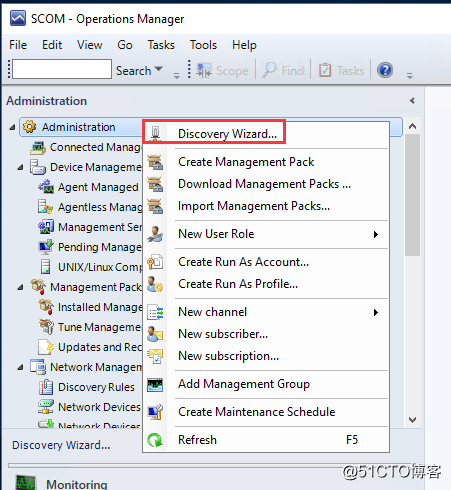
Task: Collapse the Administration navigation pane
Action: (412, 100)
